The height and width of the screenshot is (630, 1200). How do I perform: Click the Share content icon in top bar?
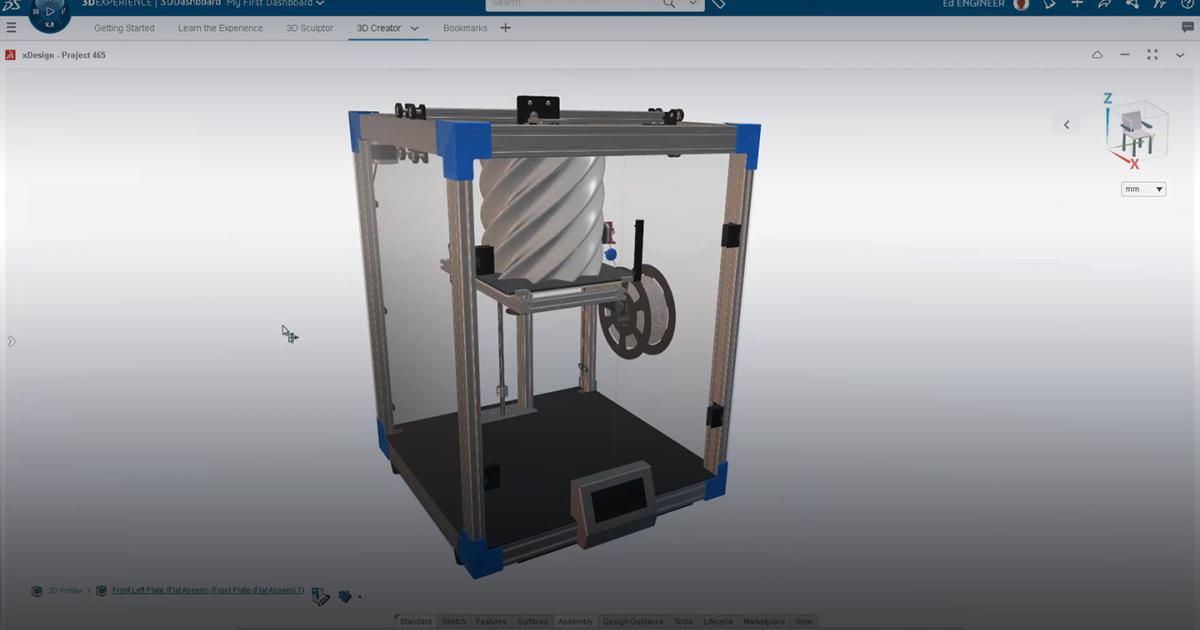point(1104,4)
